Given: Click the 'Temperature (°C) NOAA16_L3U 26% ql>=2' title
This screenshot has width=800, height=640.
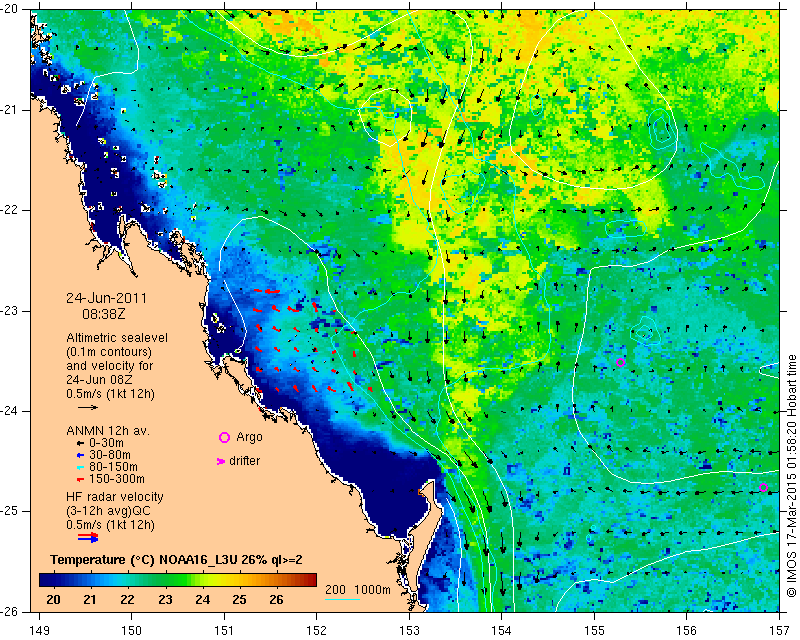Looking at the screenshot, I should (x=176, y=560).
